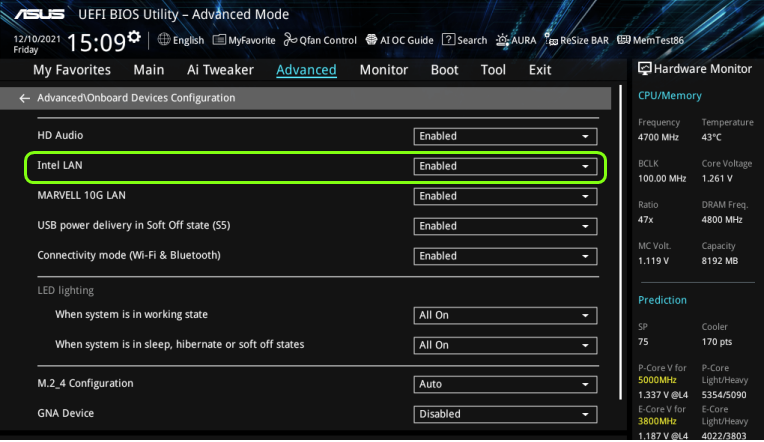
Task: Click the settings list vertical scrollbar
Action: click(620, 242)
